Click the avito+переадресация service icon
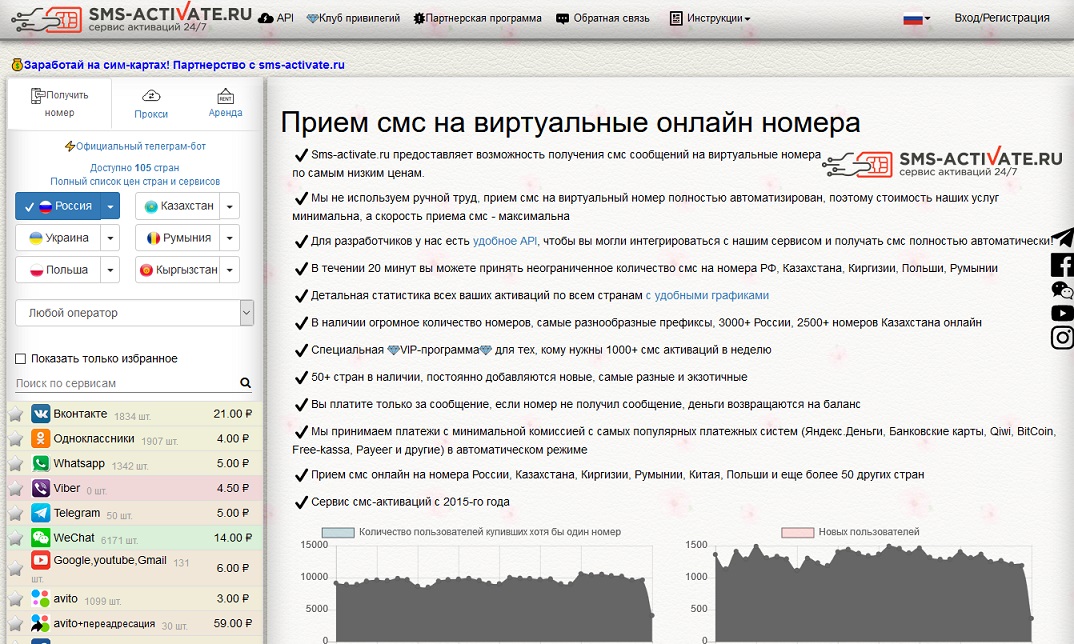This screenshot has height=644, width=1074. pyautogui.click(x=40, y=623)
